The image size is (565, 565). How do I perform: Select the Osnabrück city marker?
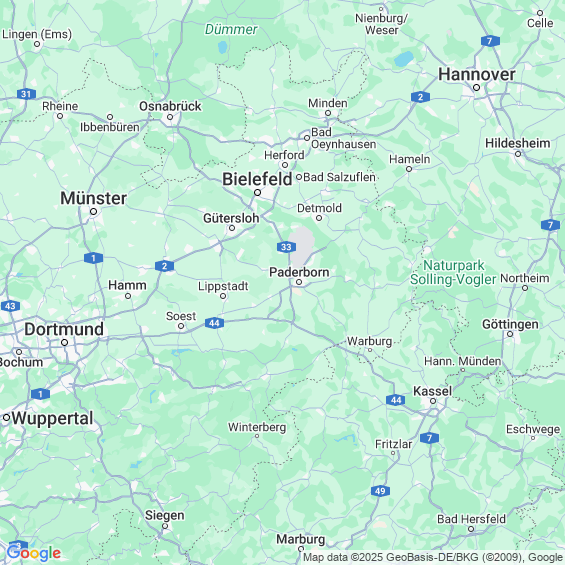pos(170,117)
